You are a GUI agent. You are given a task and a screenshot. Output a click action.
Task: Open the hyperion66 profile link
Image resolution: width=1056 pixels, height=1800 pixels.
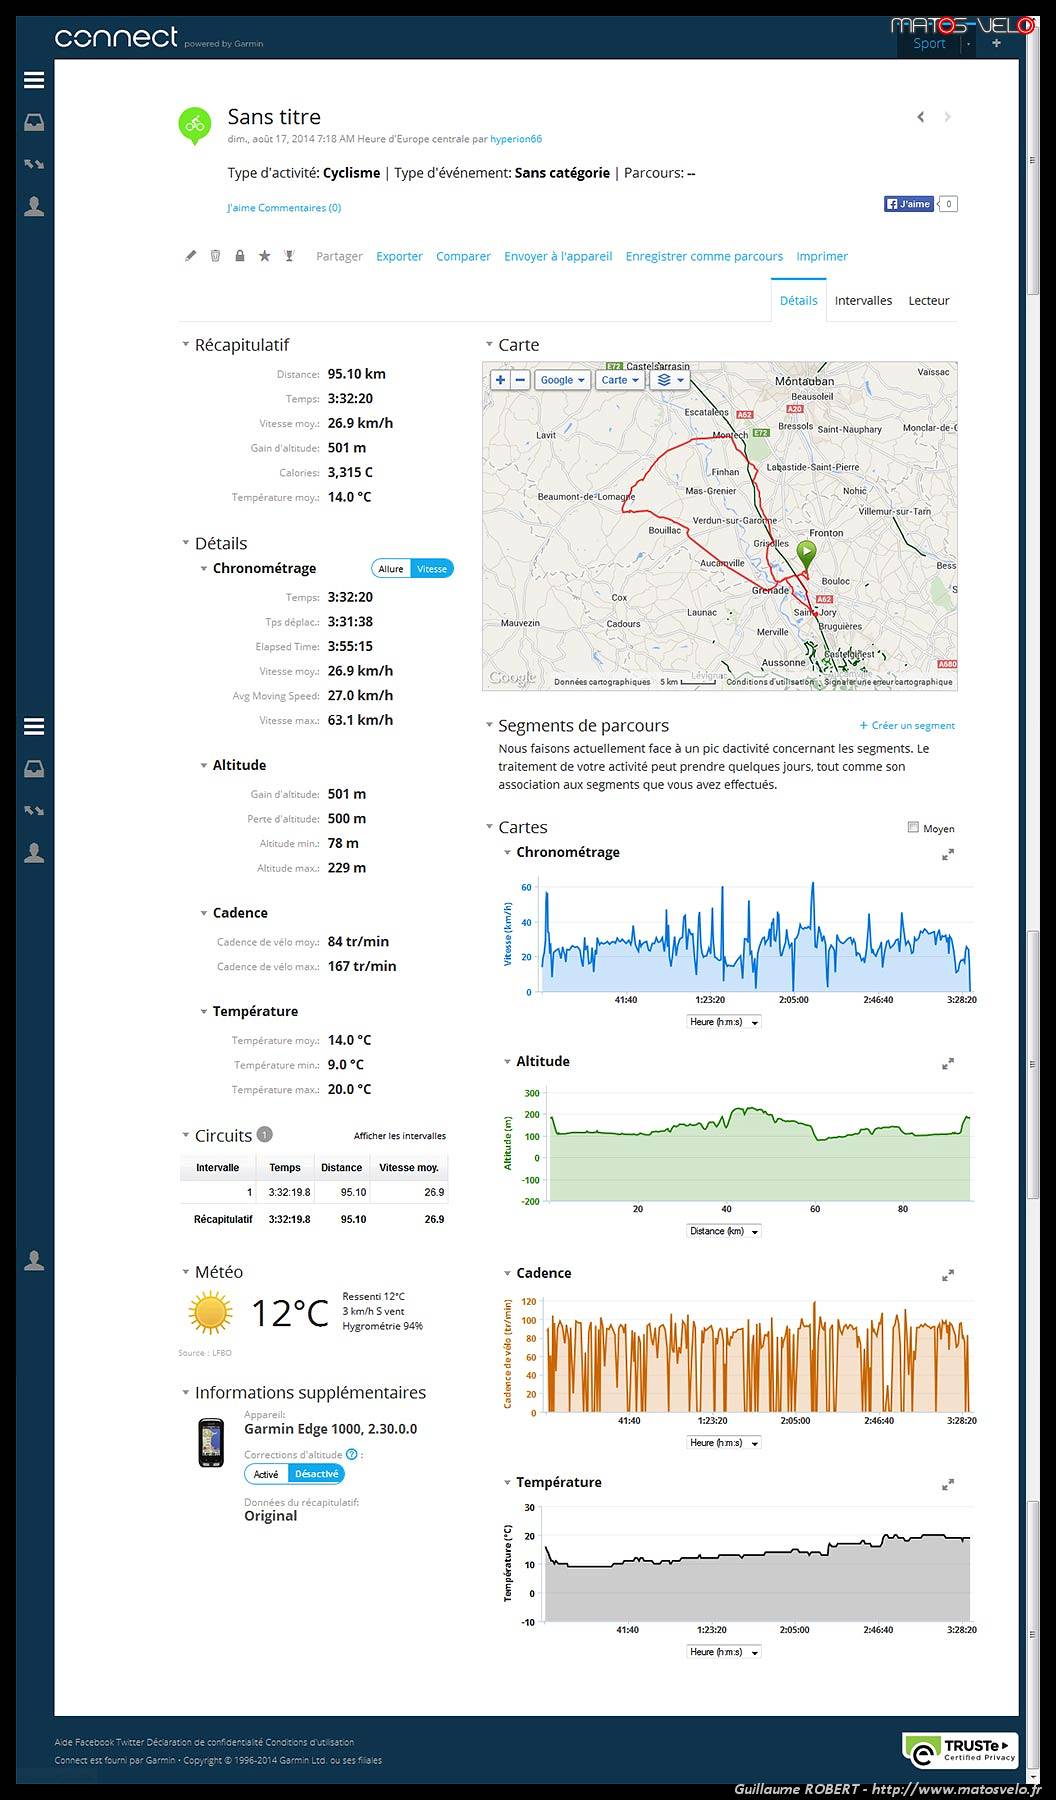516,139
